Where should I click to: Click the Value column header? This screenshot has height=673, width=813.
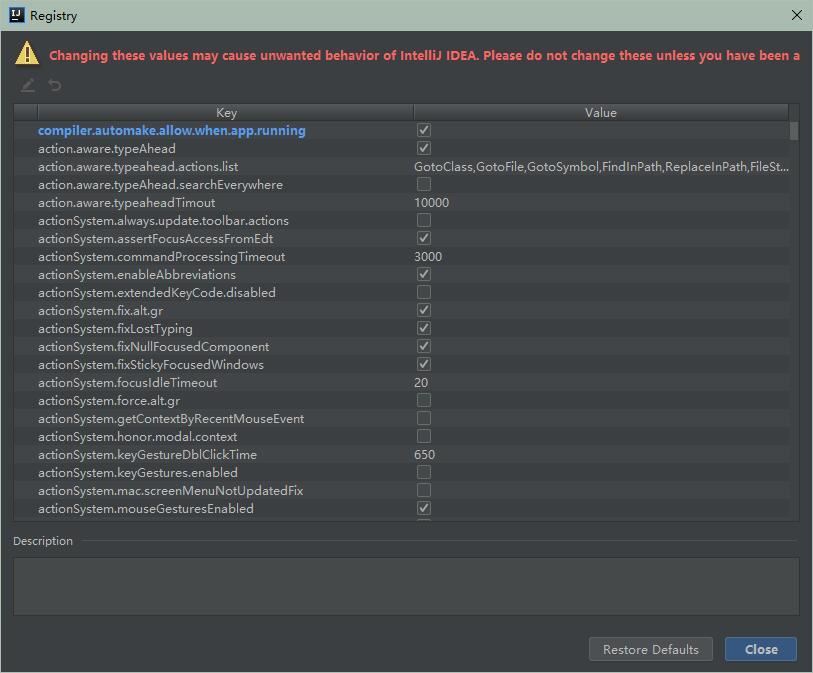coord(600,112)
